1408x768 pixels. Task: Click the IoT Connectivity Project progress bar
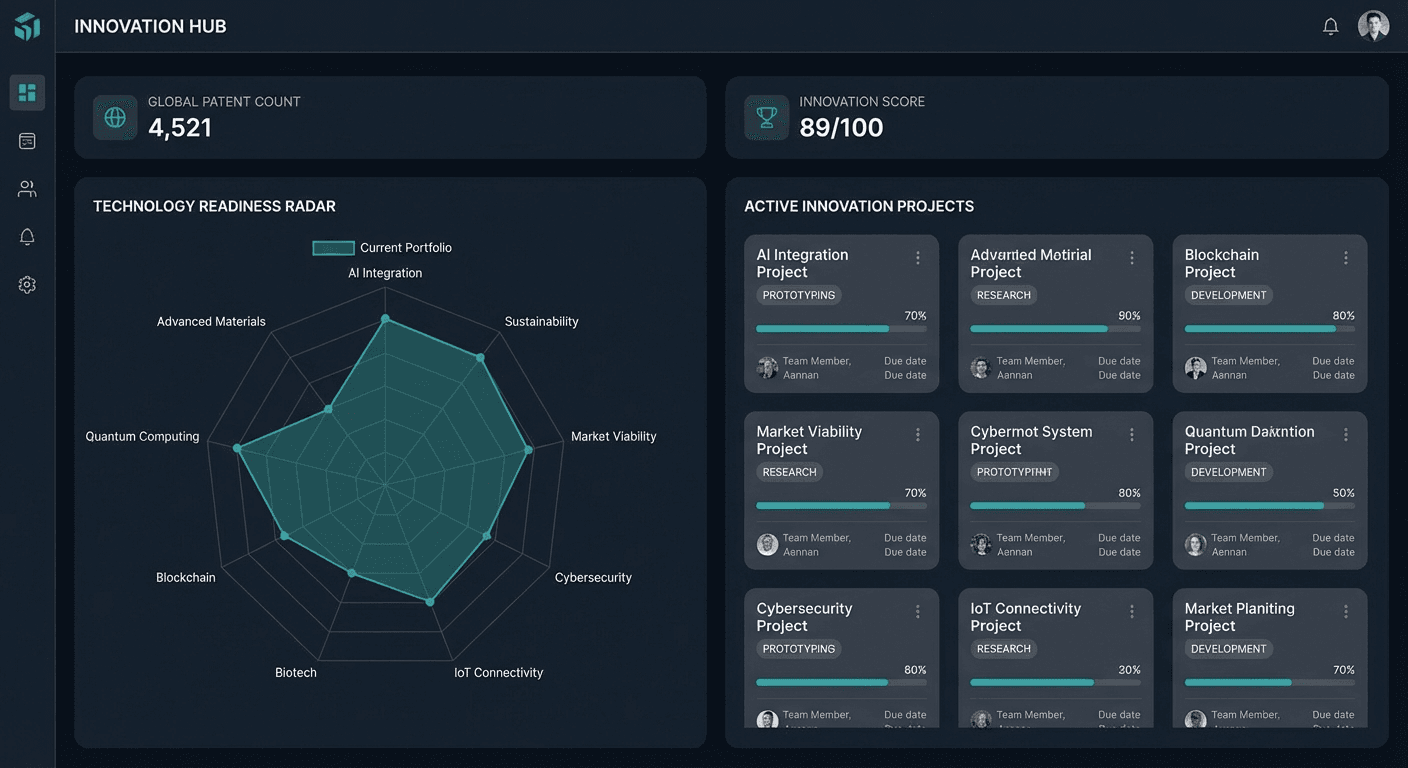[1055, 682]
